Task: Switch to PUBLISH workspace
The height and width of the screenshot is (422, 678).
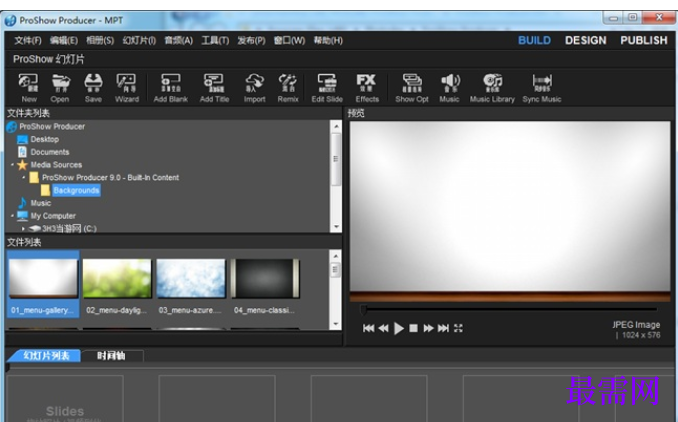Action: click(644, 40)
